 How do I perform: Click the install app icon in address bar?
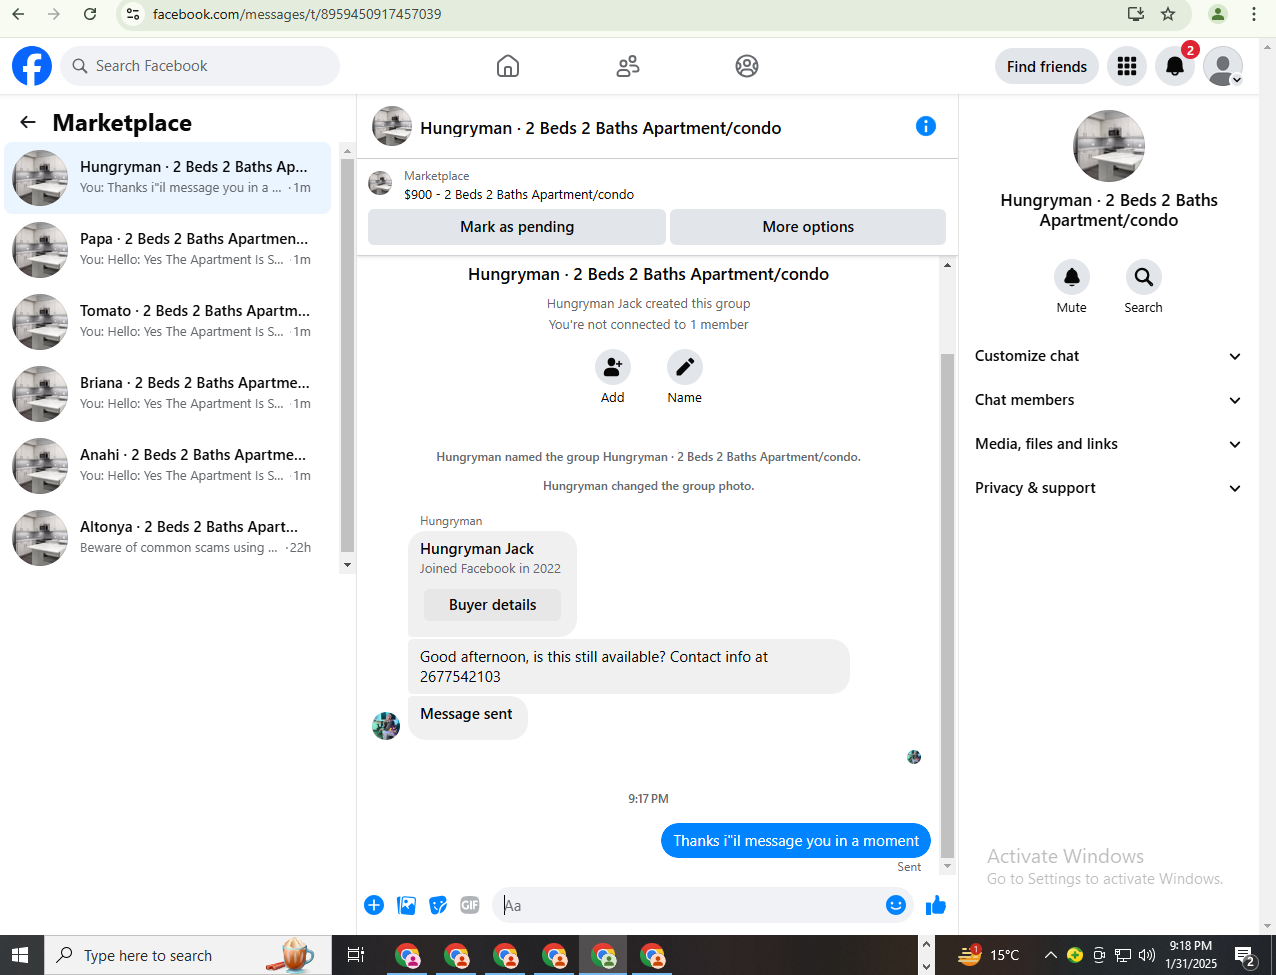pos(1135,14)
